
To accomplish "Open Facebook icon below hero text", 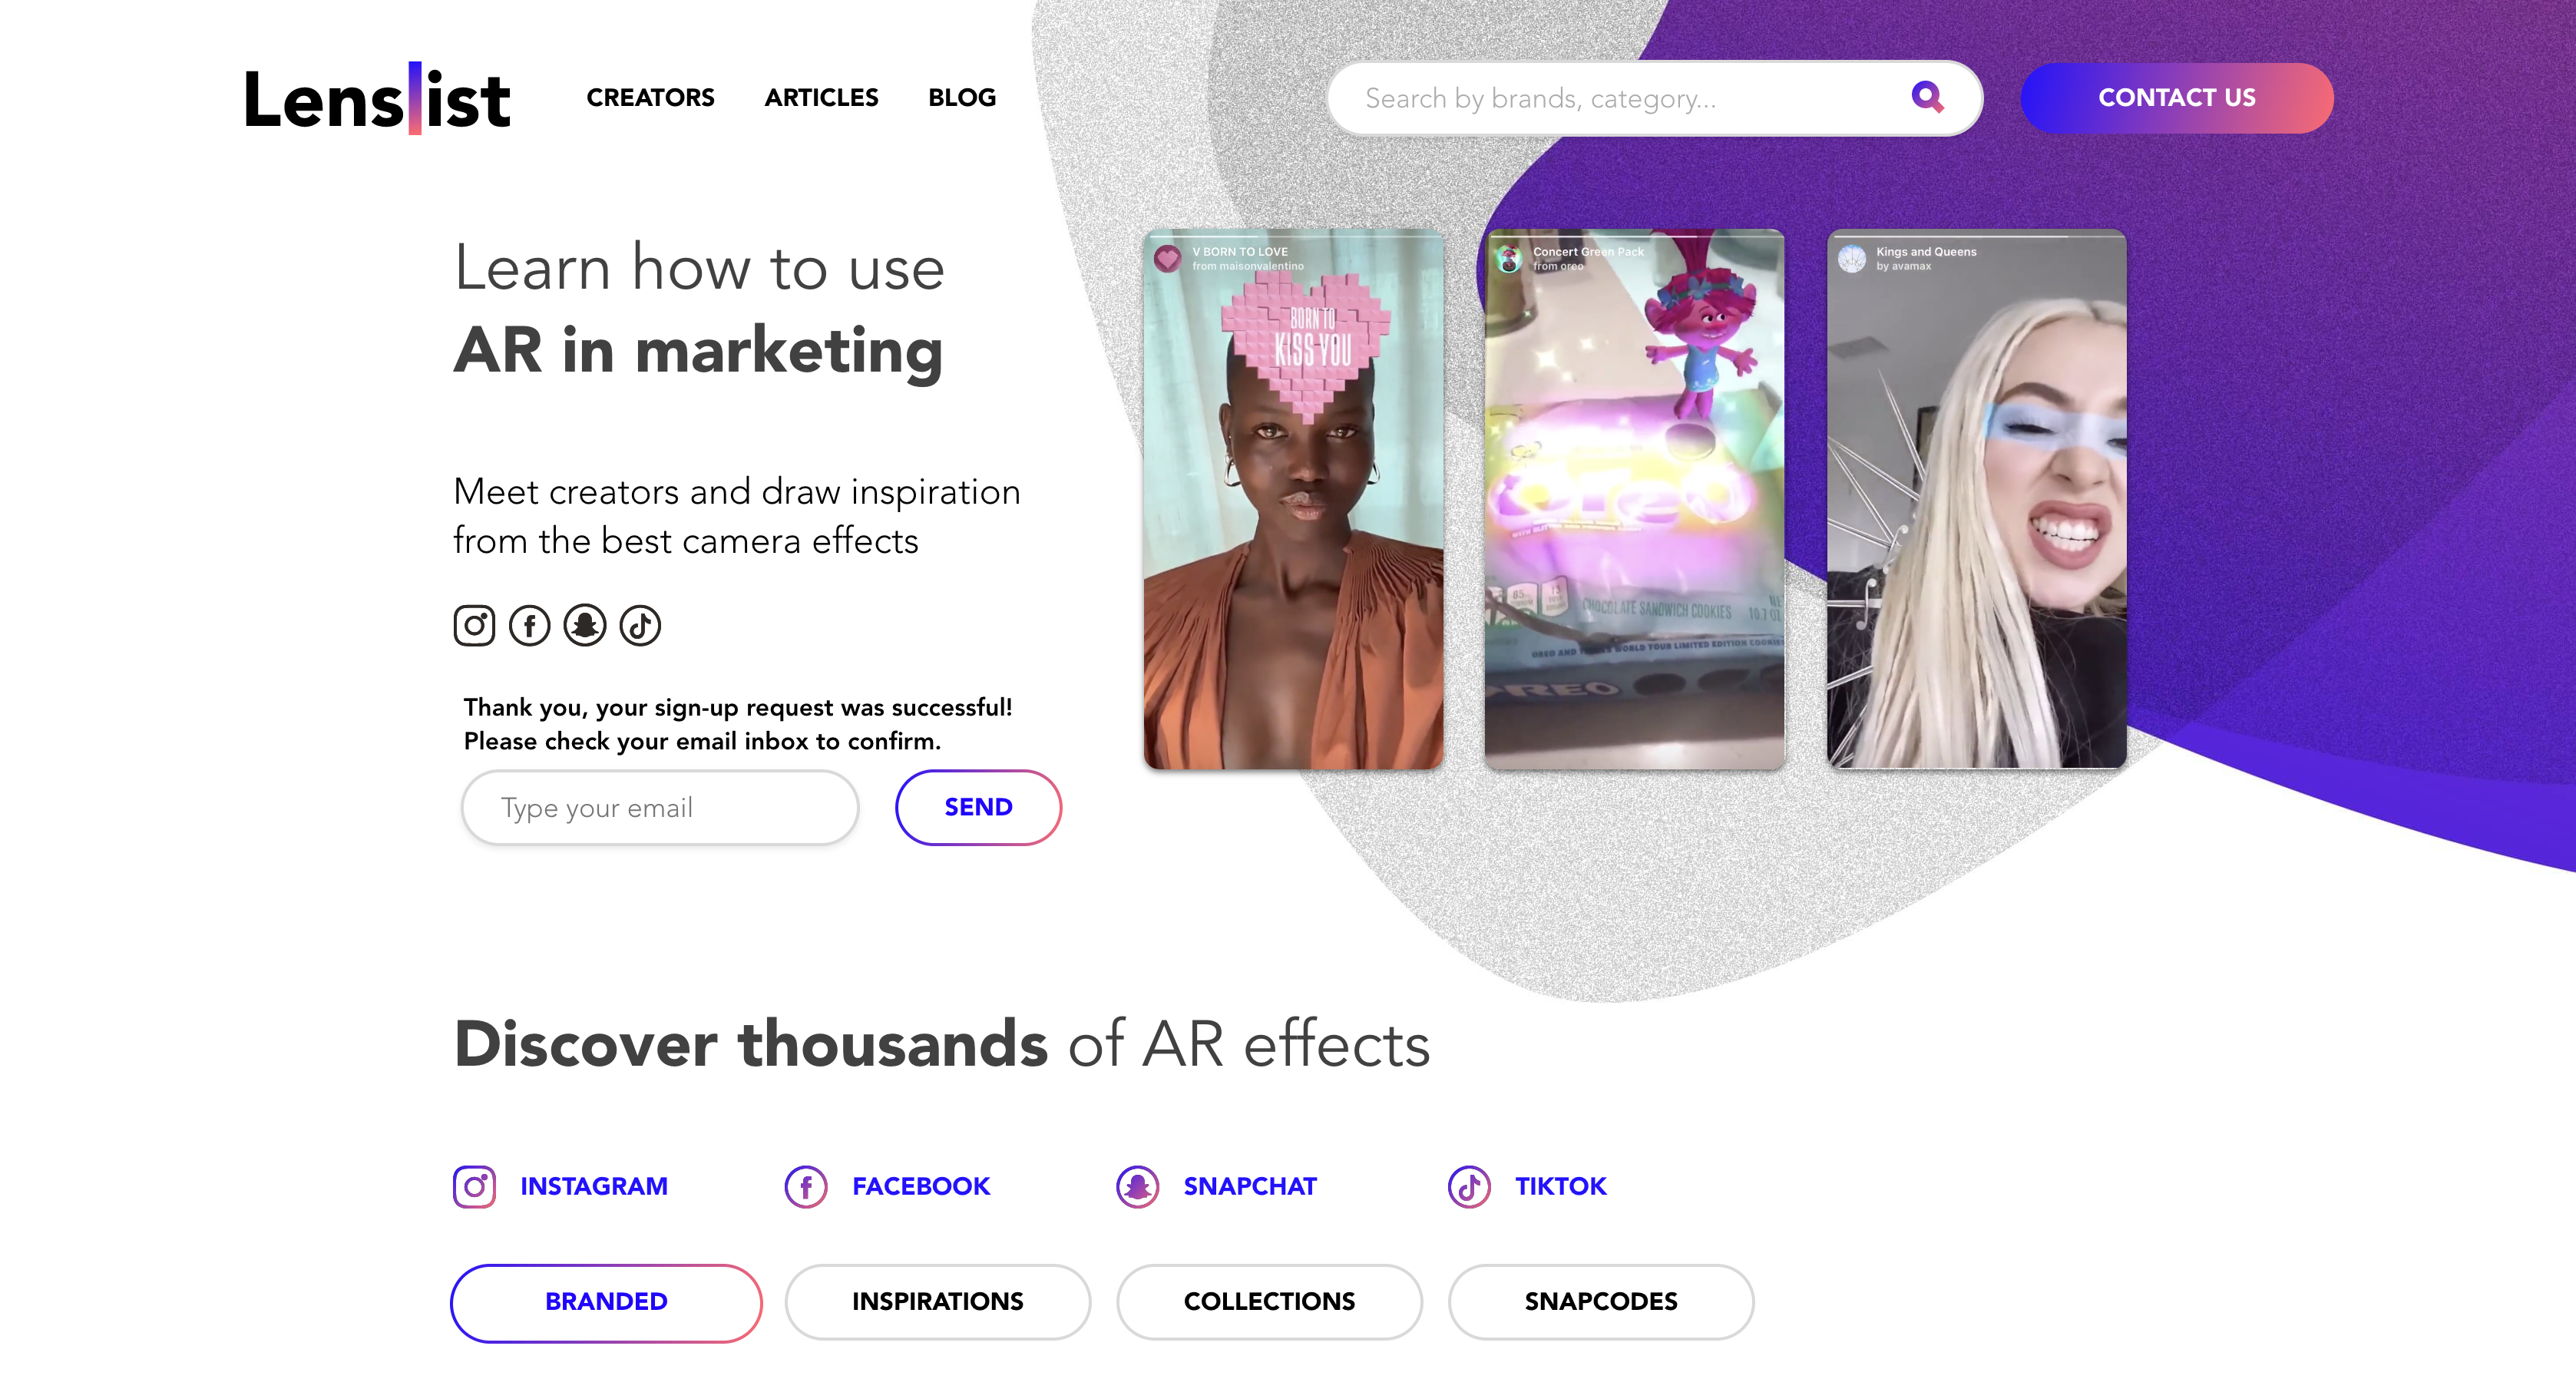I will click(529, 626).
